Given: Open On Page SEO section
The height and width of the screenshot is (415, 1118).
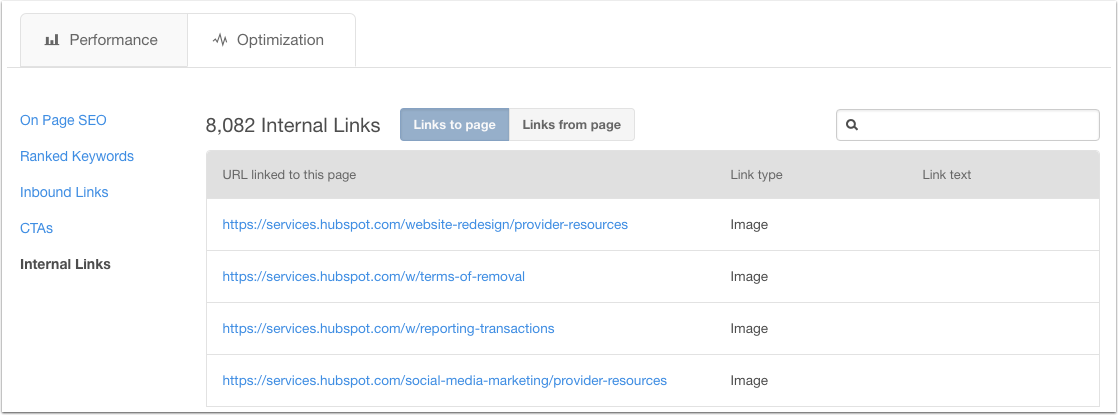Looking at the screenshot, I should point(63,121).
